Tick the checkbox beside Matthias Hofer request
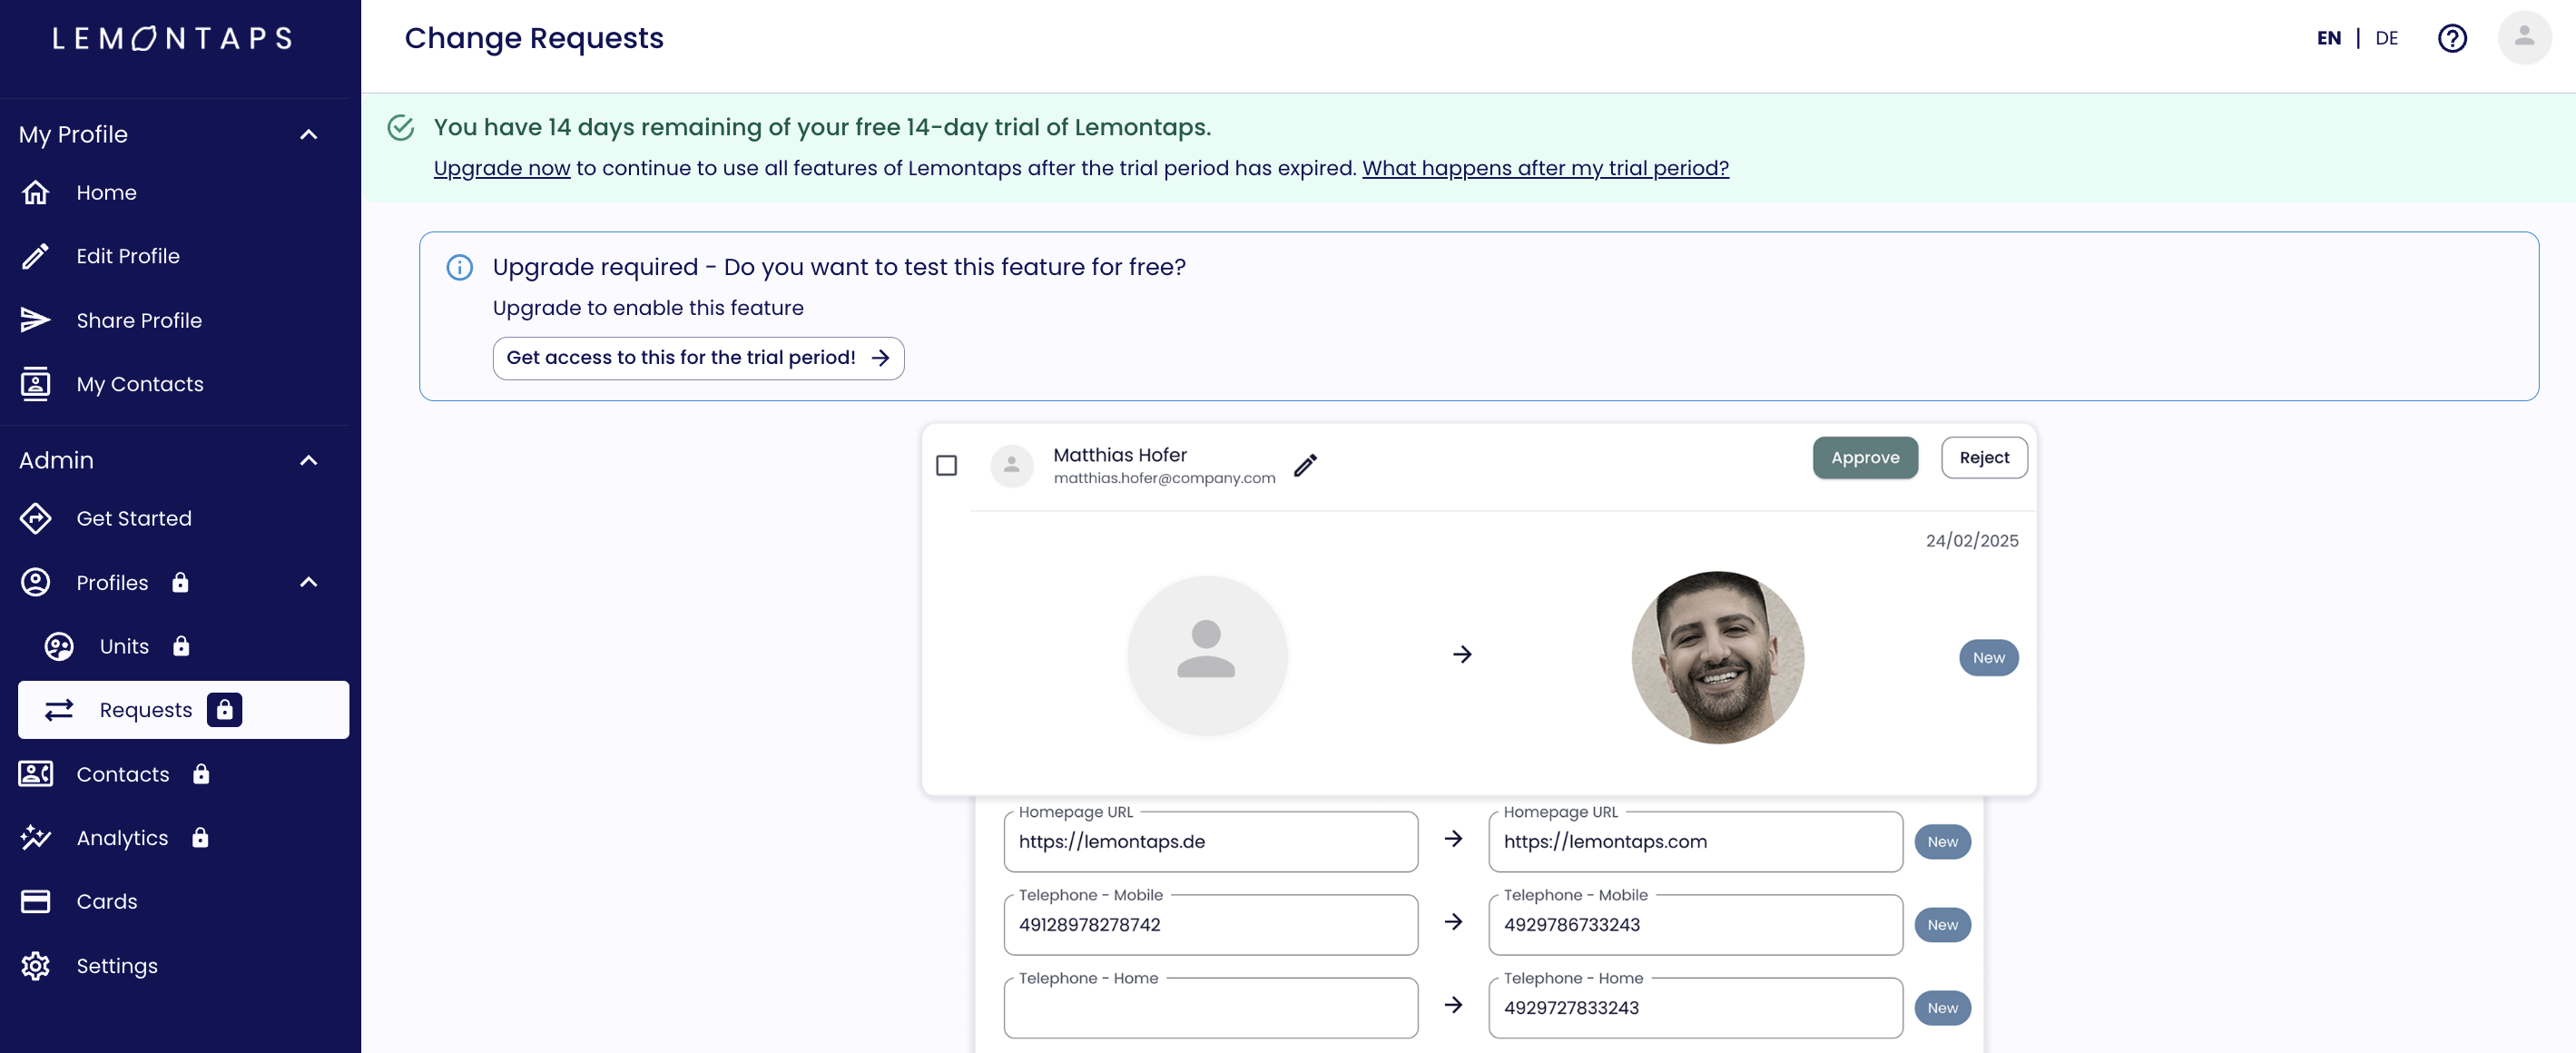2576x1053 pixels. 946,465
